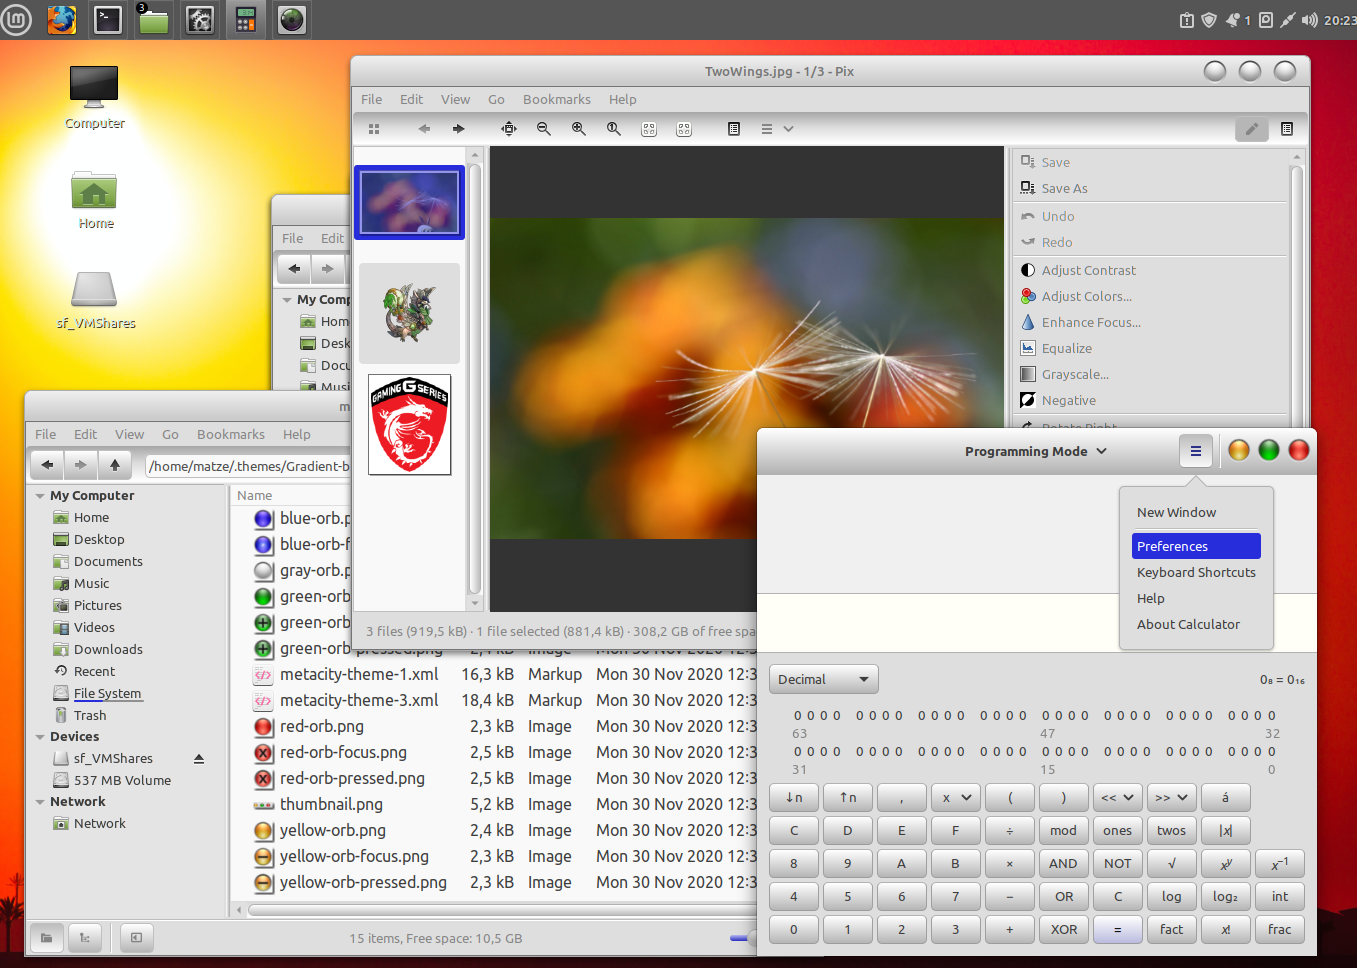The width and height of the screenshot is (1357, 968).
Task: Toggle bit 32 in calculator bit panel
Action: (1272, 716)
